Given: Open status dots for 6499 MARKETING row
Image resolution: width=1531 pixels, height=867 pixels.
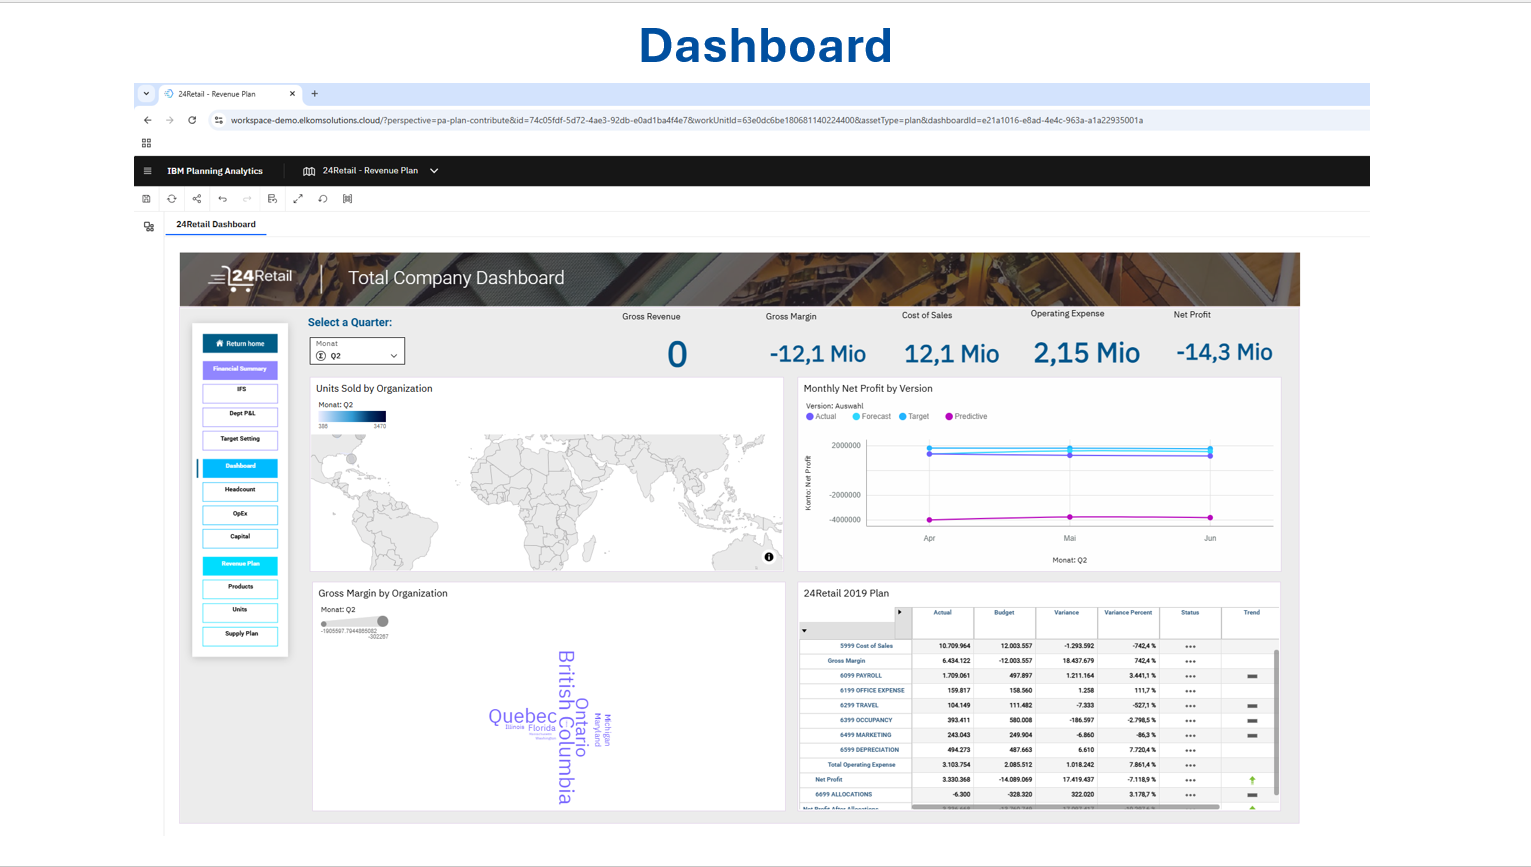Looking at the screenshot, I should tap(1190, 735).
